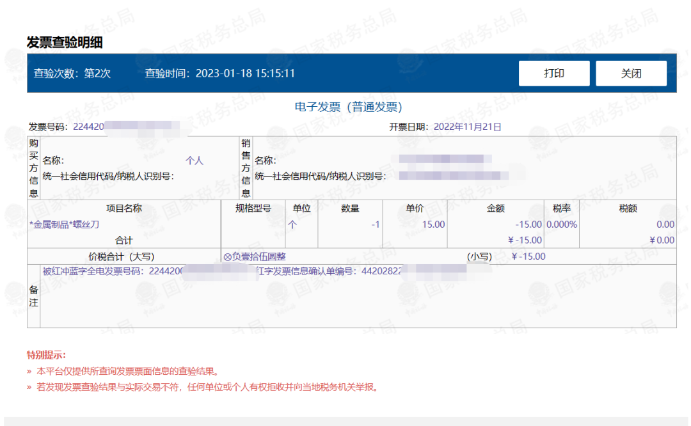Image resolution: width=691 pixels, height=426 pixels.
Task: Click the item name *金属制品*螺丝刀
Action: (x=64, y=225)
